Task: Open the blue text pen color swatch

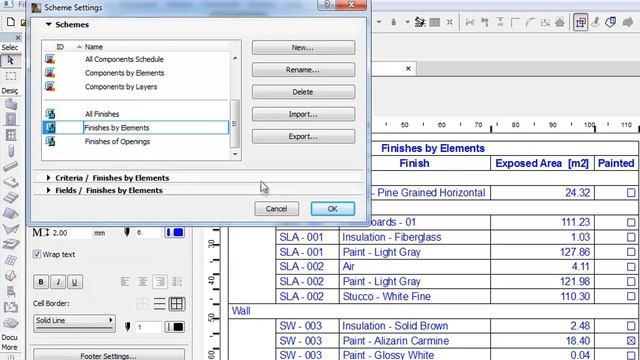Action: click(x=175, y=232)
